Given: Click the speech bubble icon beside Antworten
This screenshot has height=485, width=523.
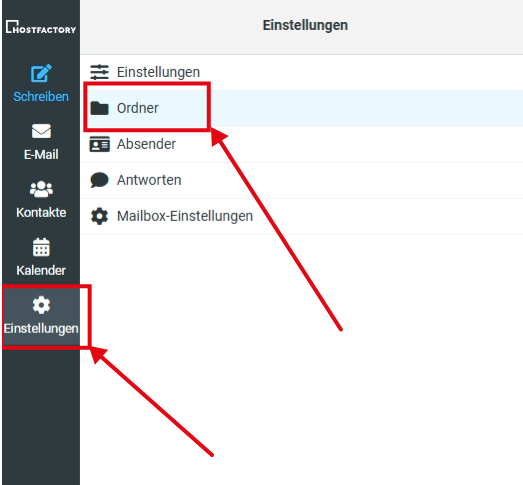Looking at the screenshot, I should (x=99, y=180).
